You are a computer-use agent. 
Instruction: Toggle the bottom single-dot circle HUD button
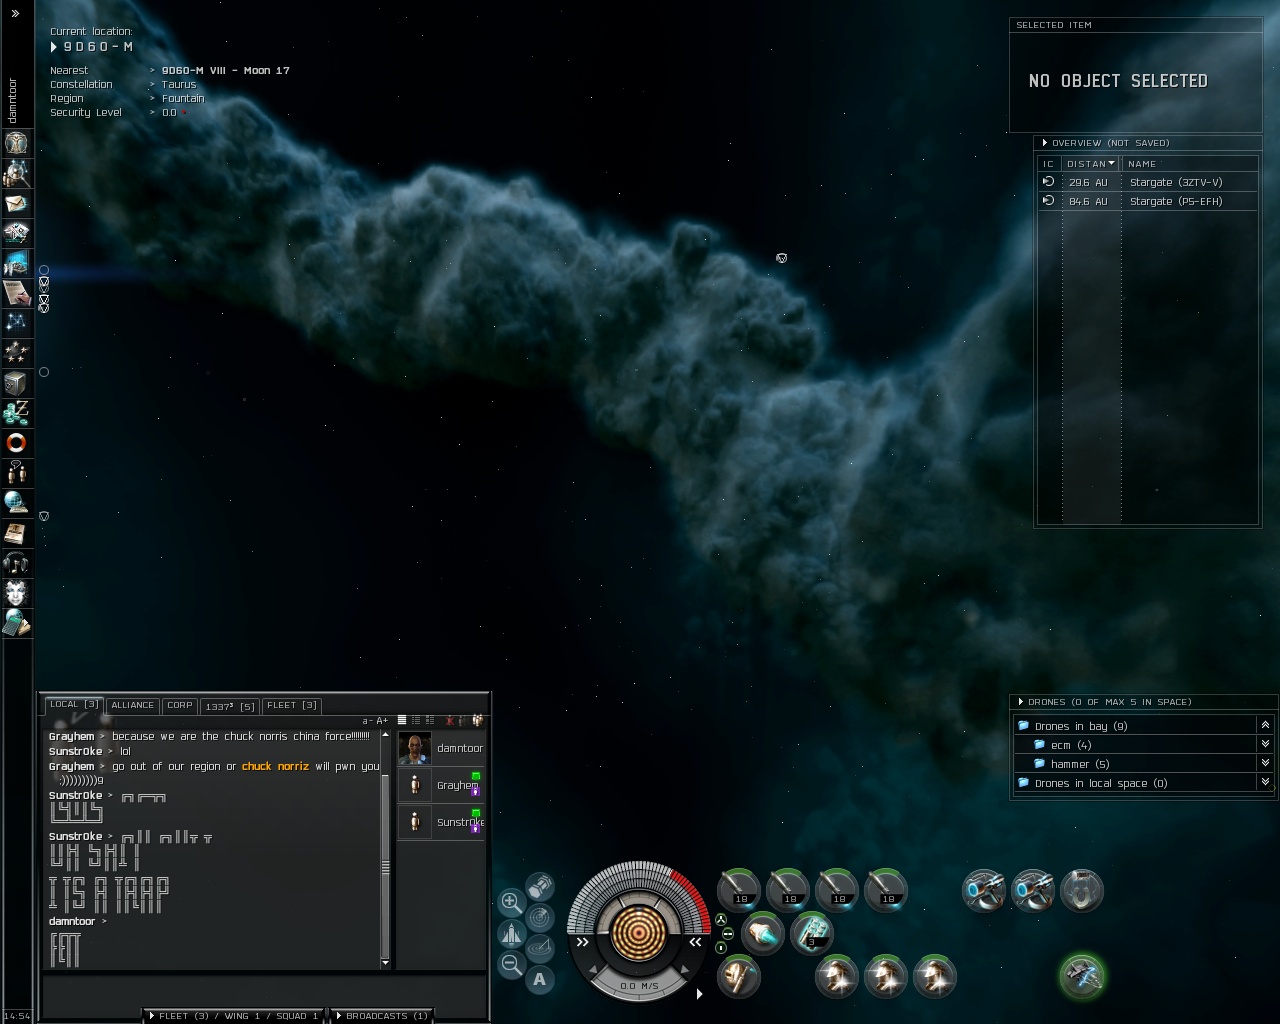(720, 947)
